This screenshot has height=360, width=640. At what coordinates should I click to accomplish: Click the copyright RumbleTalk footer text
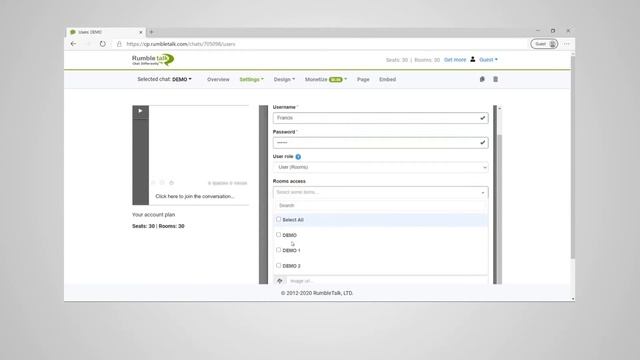(x=317, y=293)
